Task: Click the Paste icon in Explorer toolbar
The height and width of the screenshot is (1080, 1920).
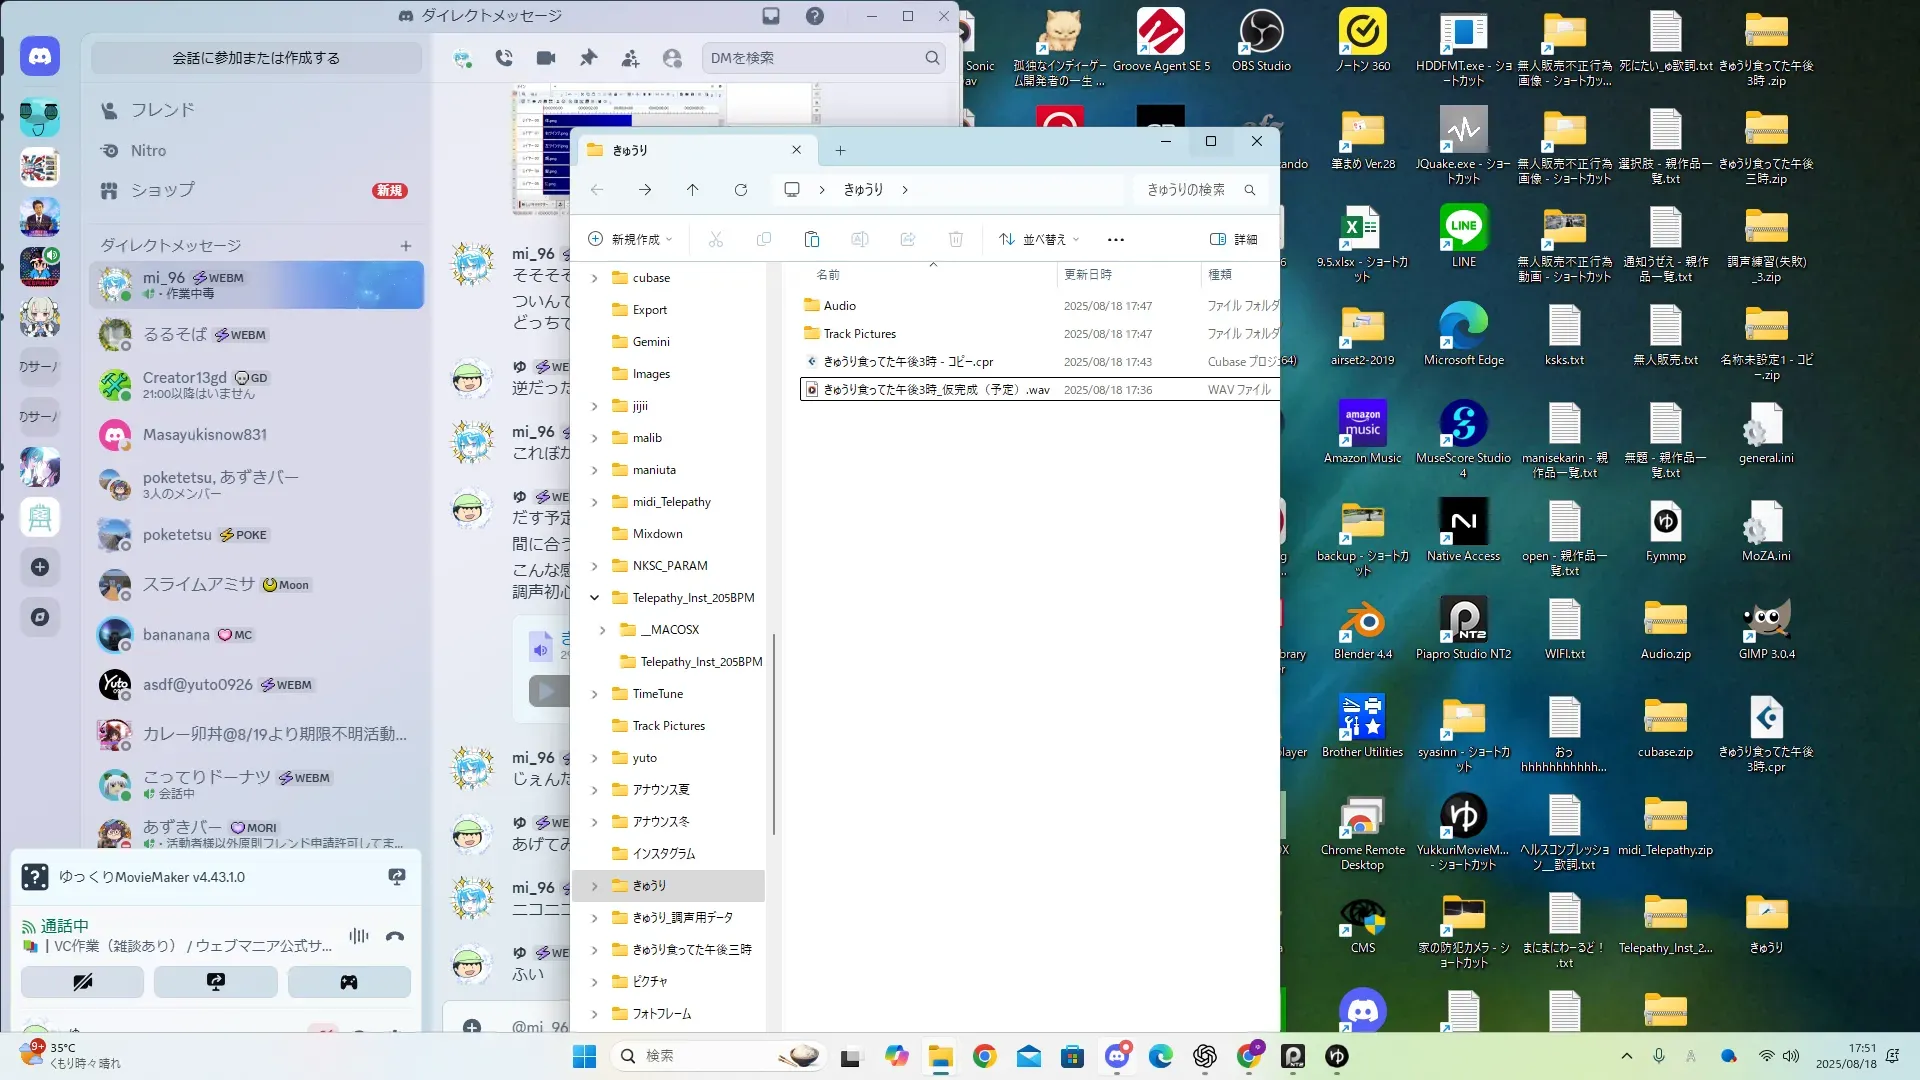Action: click(x=811, y=239)
